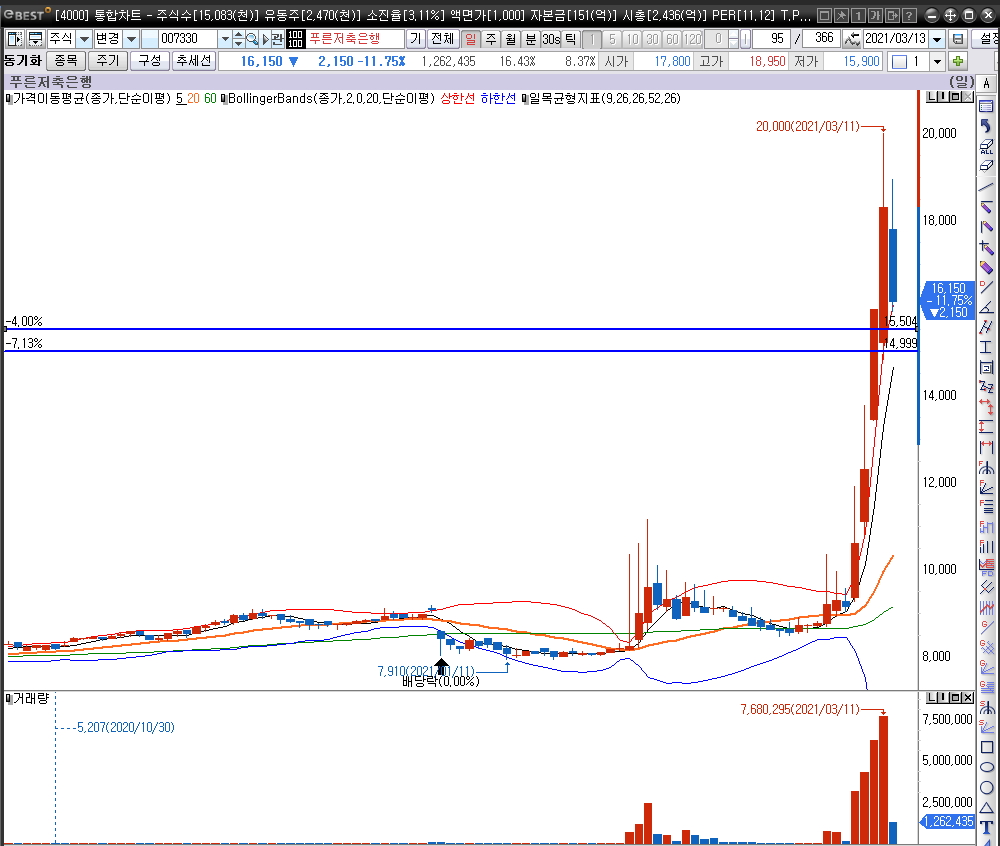Viewport: 1000px width, 846px height.
Task: Toggle tick 틱 period button
Action: tap(571, 39)
